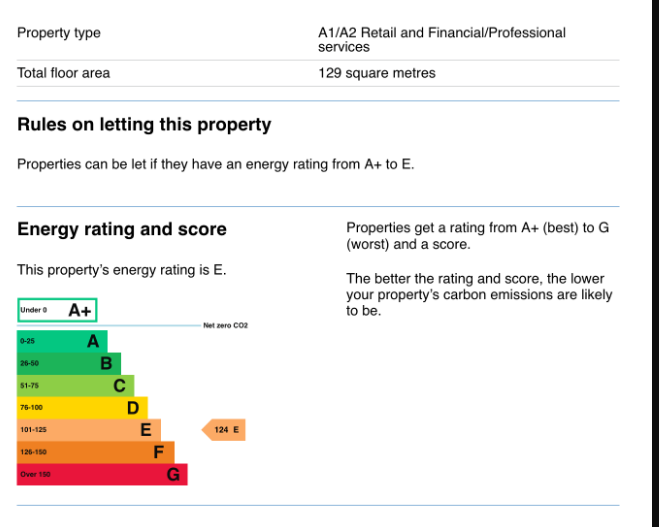
Task: Click the Total floor area label
Action: 64,73
